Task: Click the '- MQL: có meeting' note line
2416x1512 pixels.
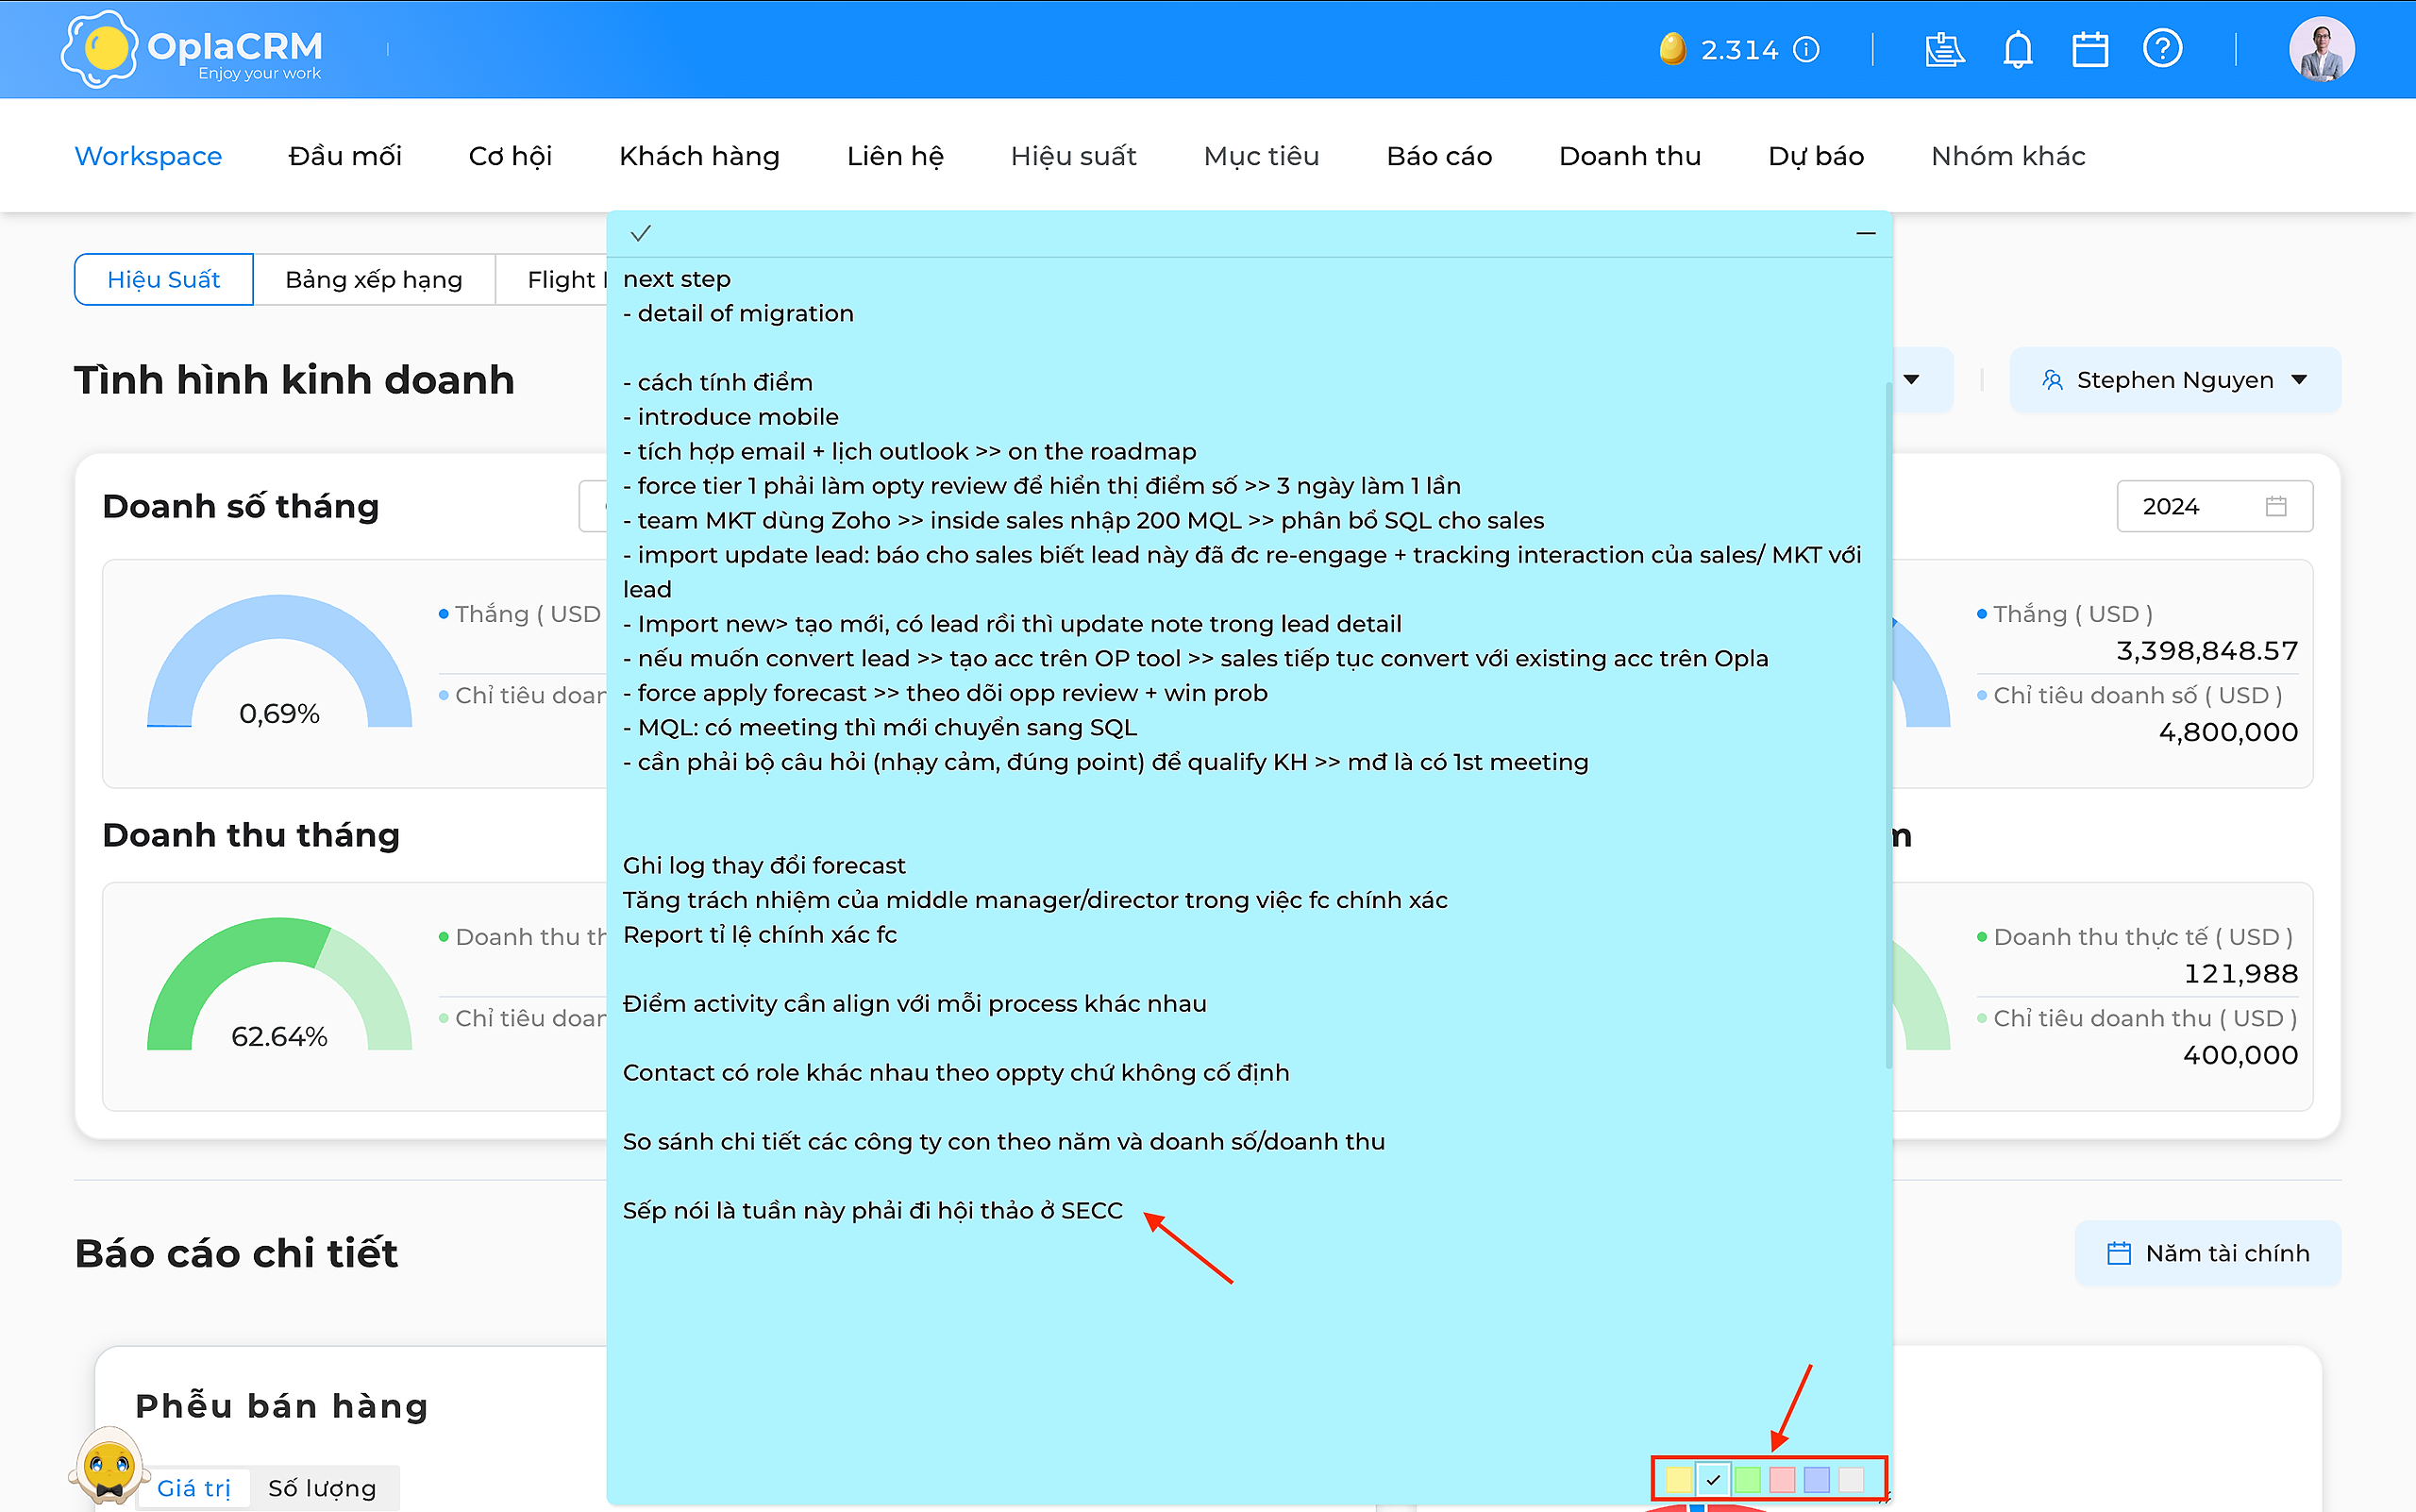Action: tap(880, 727)
